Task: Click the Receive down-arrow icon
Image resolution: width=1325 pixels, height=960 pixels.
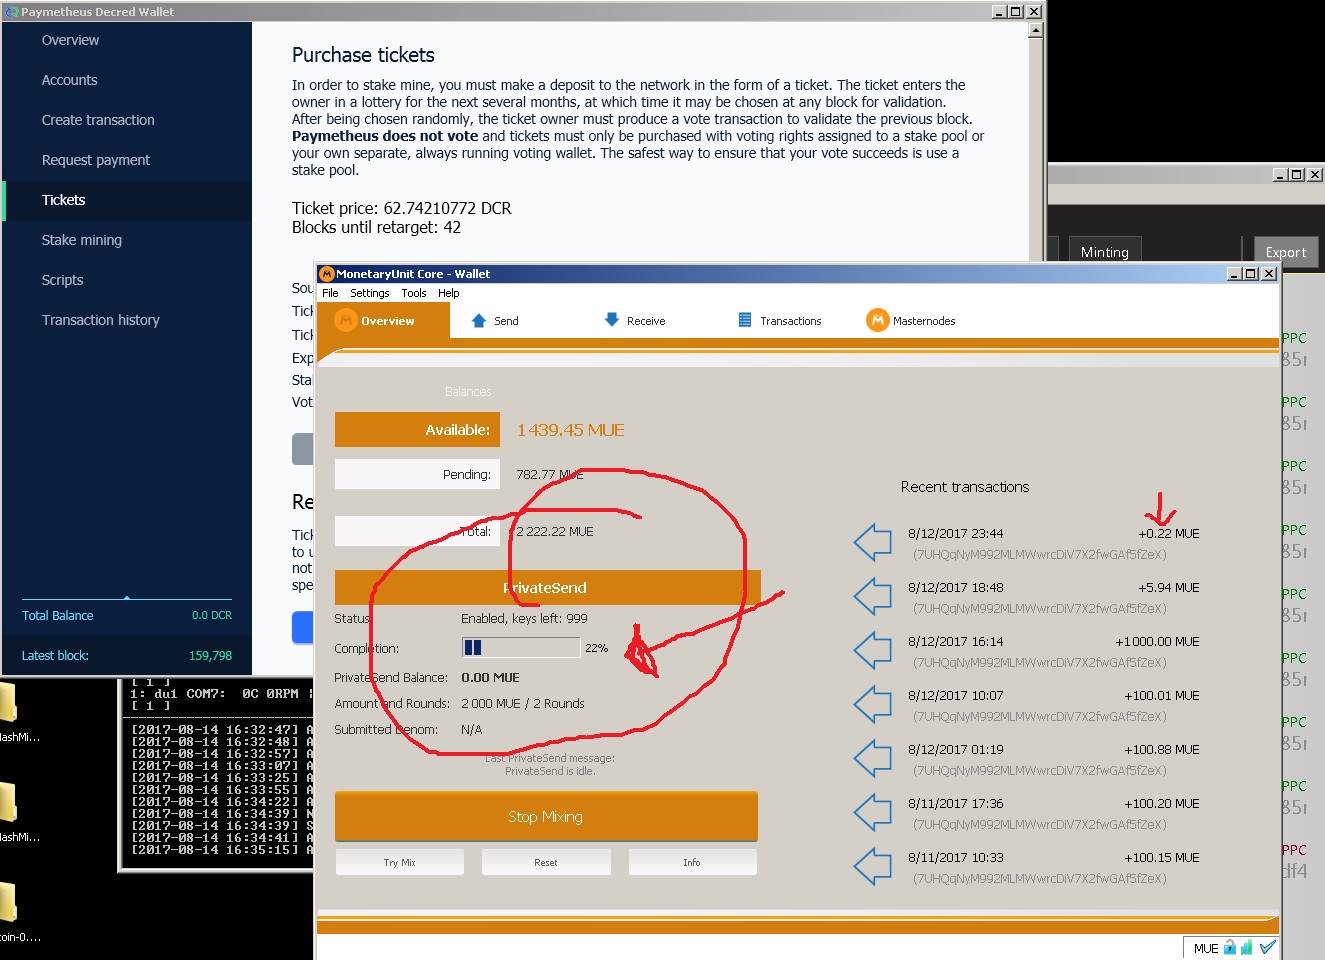Action: (612, 320)
